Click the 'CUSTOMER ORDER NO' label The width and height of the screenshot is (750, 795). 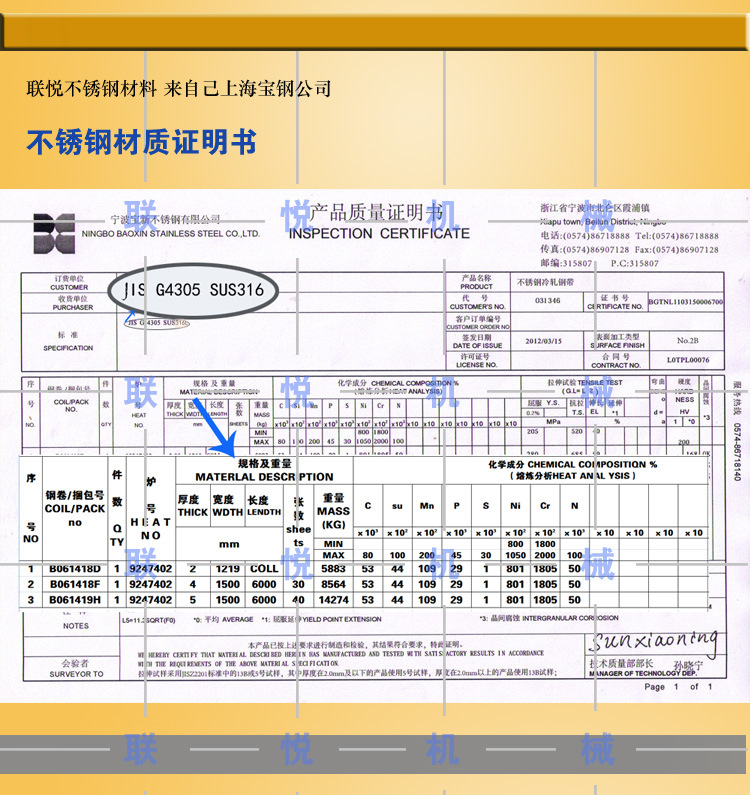478,327
